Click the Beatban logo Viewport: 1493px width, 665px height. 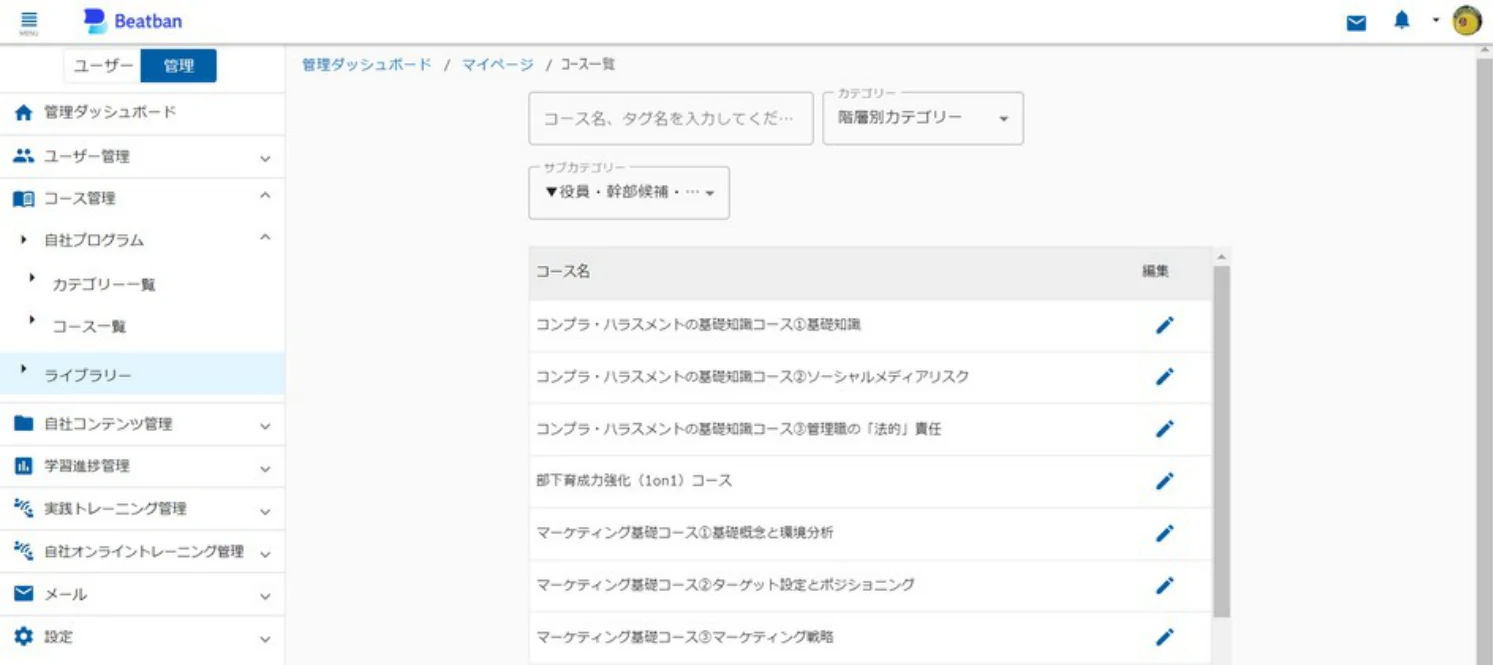coord(132,21)
